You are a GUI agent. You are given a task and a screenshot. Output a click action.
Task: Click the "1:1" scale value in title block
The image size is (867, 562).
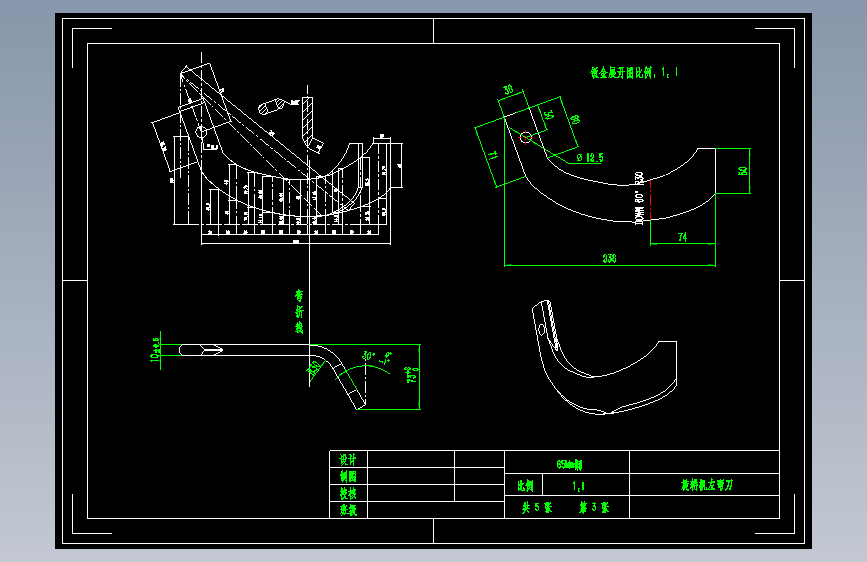[578, 486]
